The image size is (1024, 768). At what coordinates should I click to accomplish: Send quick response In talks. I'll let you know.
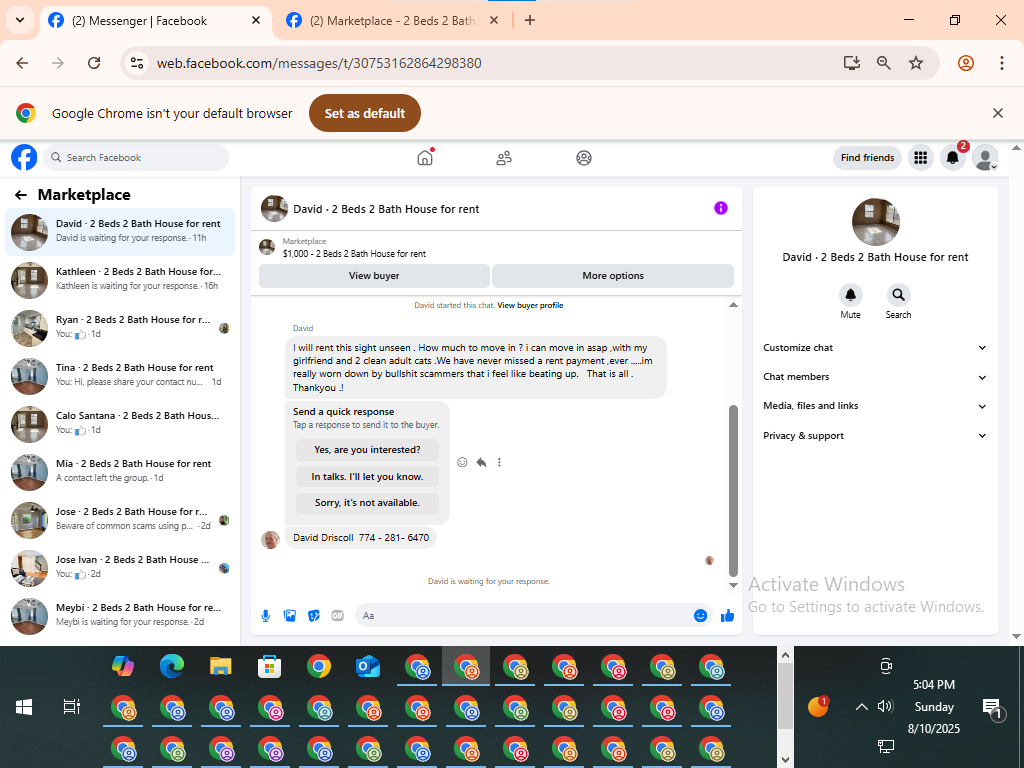point(367,477)
